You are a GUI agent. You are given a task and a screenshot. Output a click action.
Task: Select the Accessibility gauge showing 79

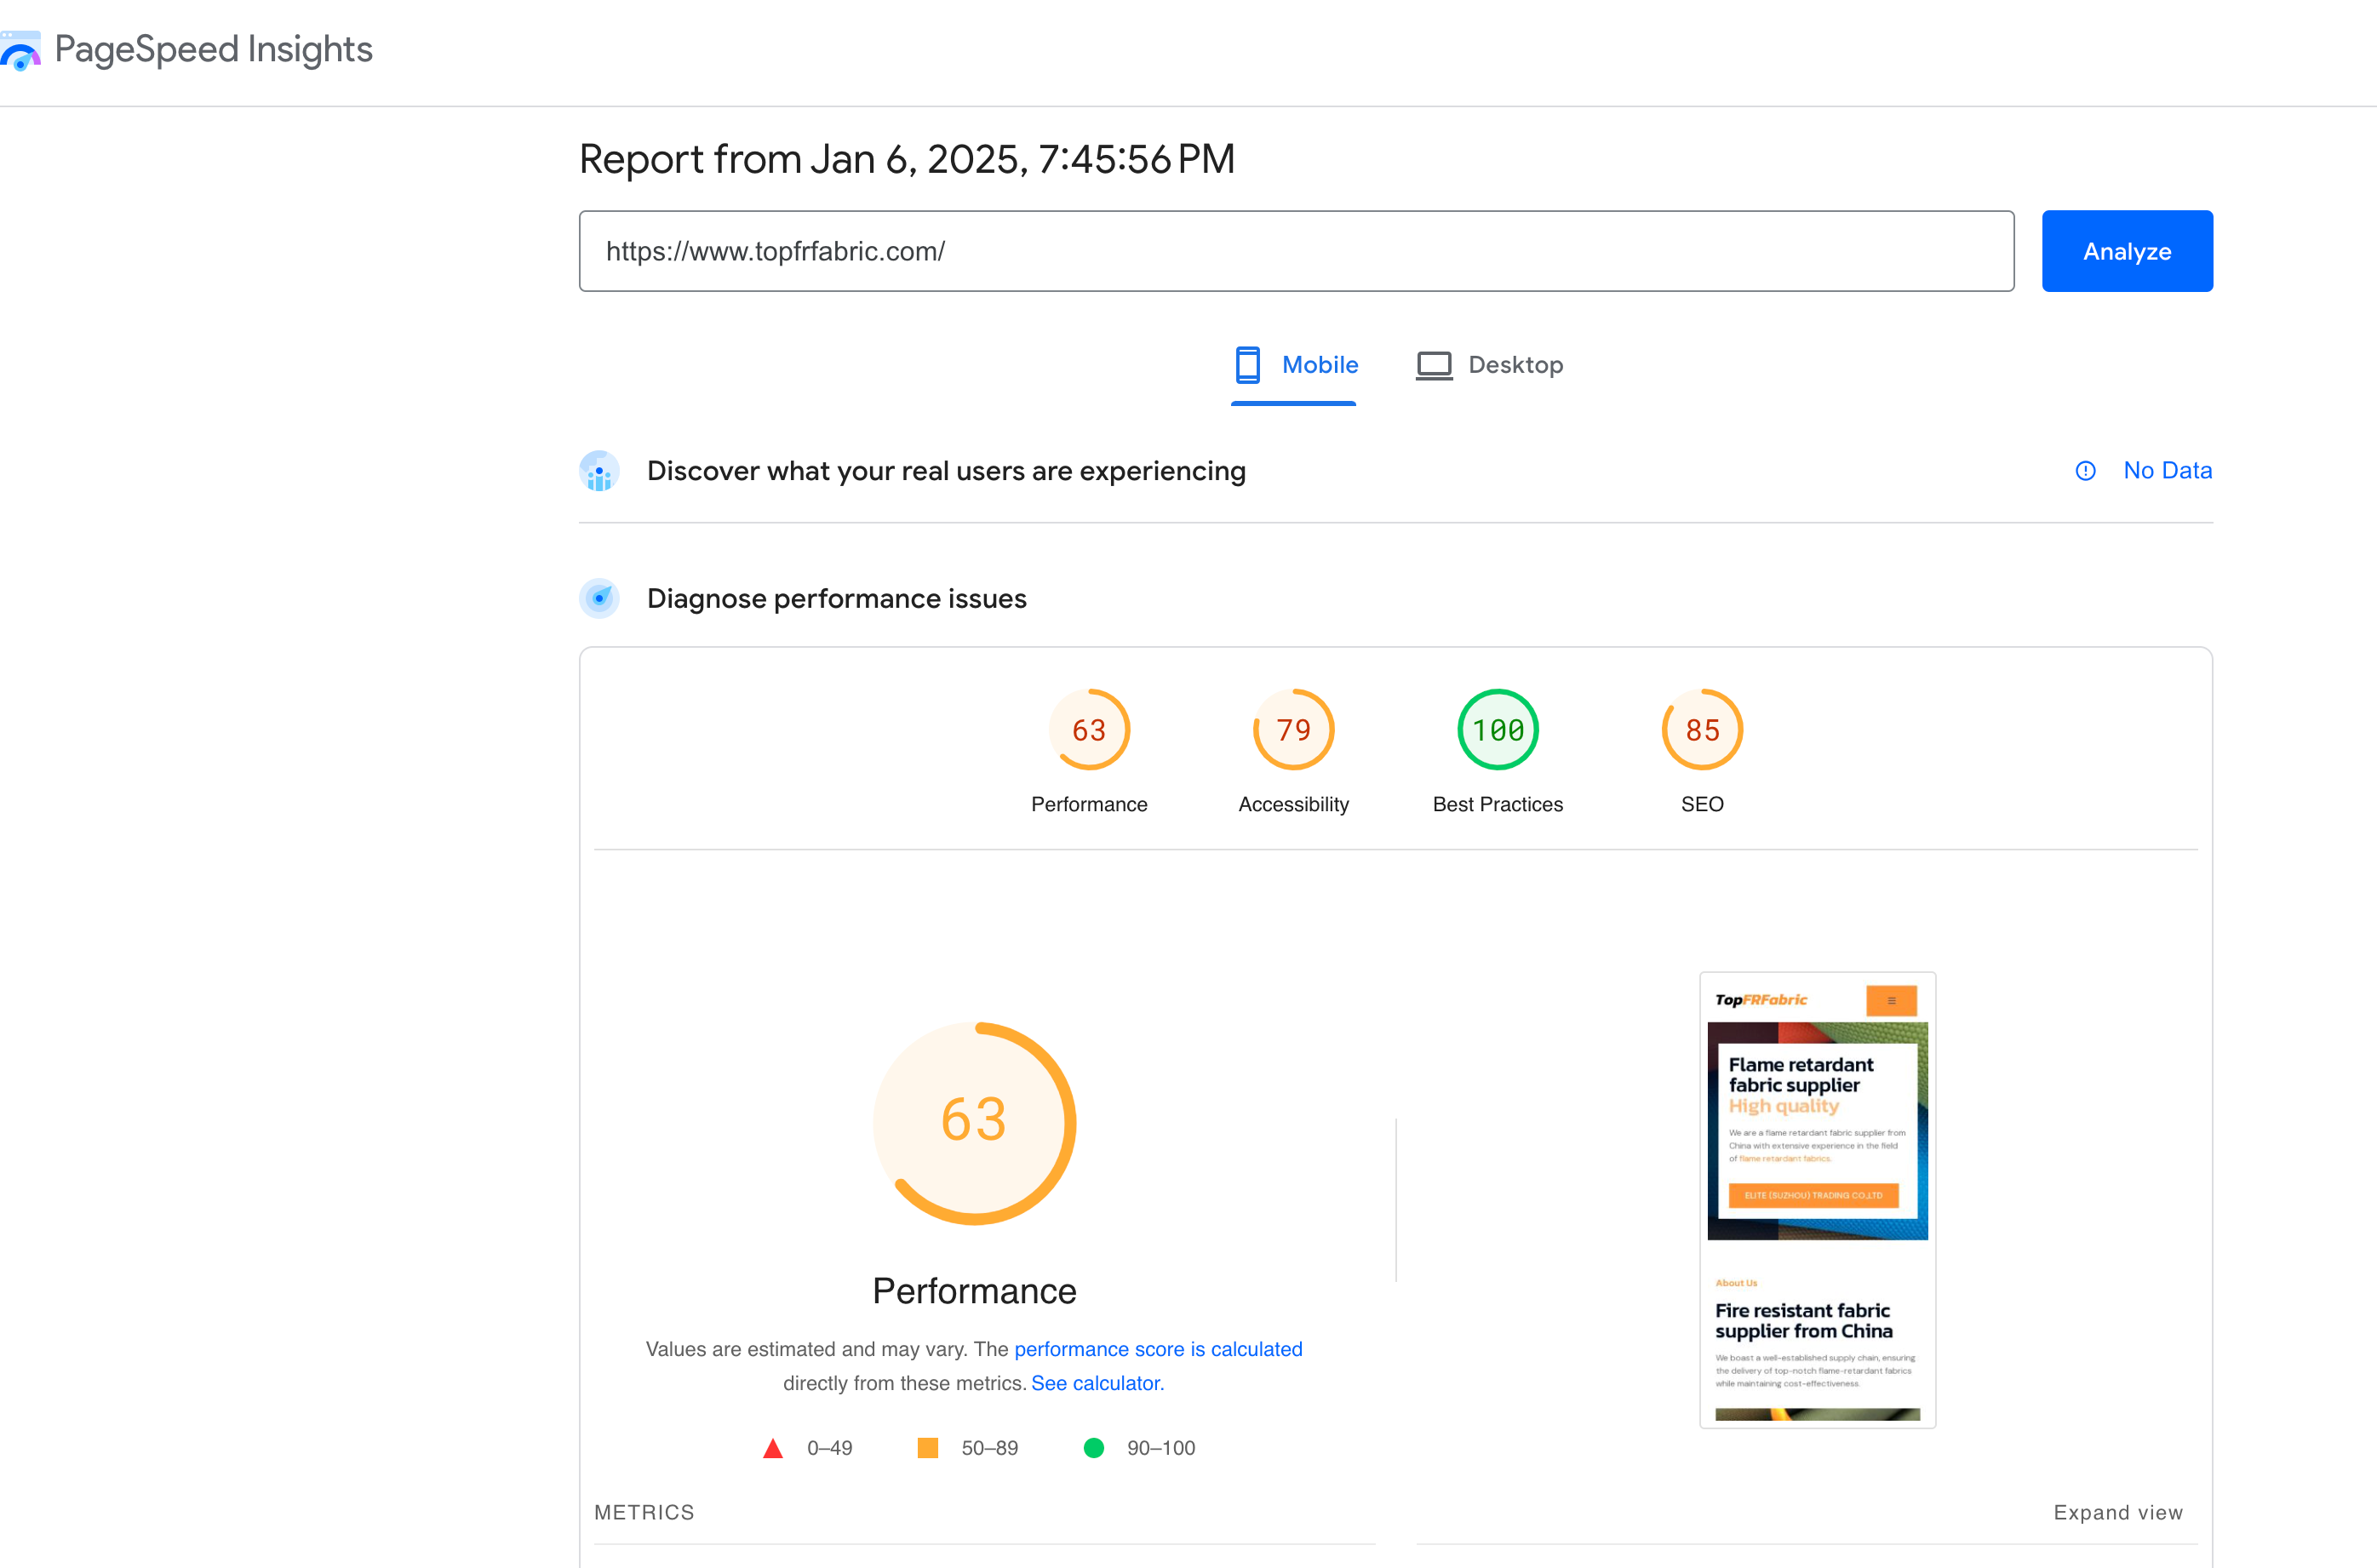(x=1293, y=730)
